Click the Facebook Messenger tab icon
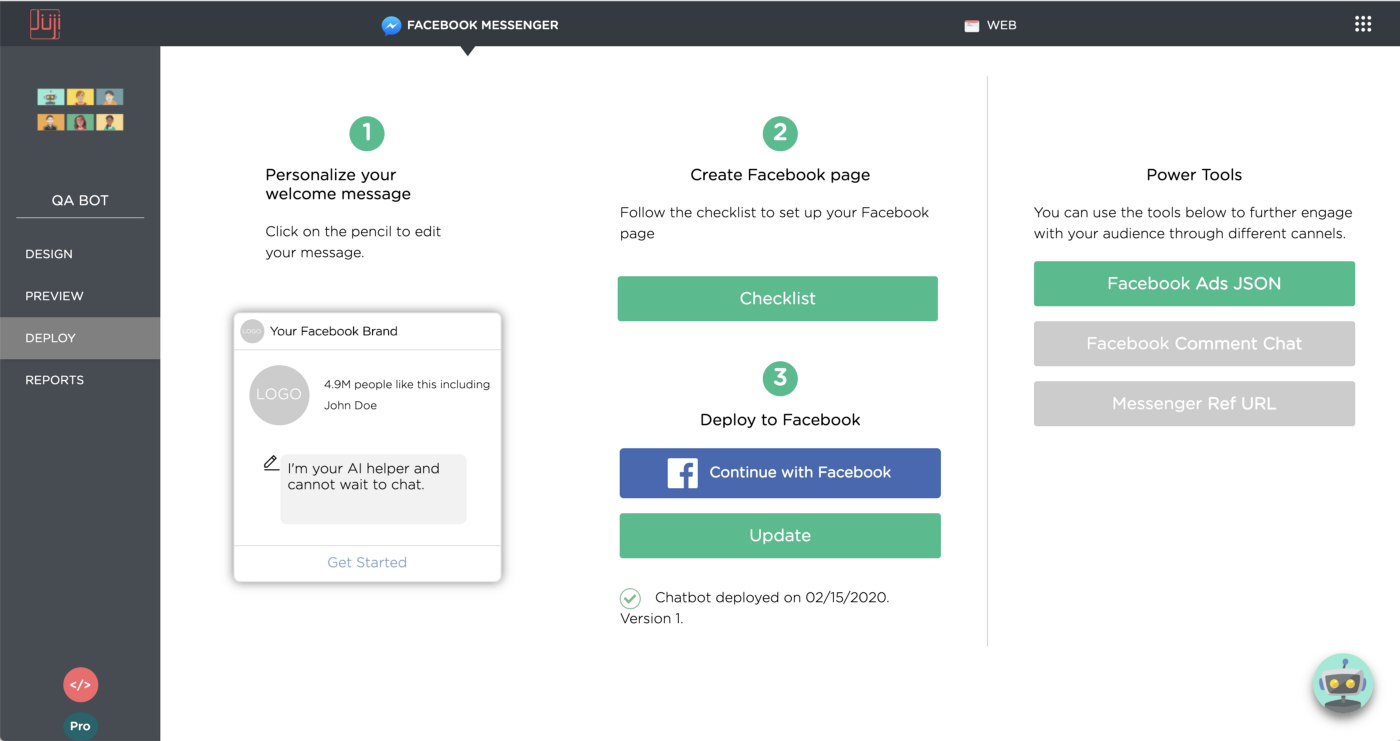1400x741 pixels. 392,25
